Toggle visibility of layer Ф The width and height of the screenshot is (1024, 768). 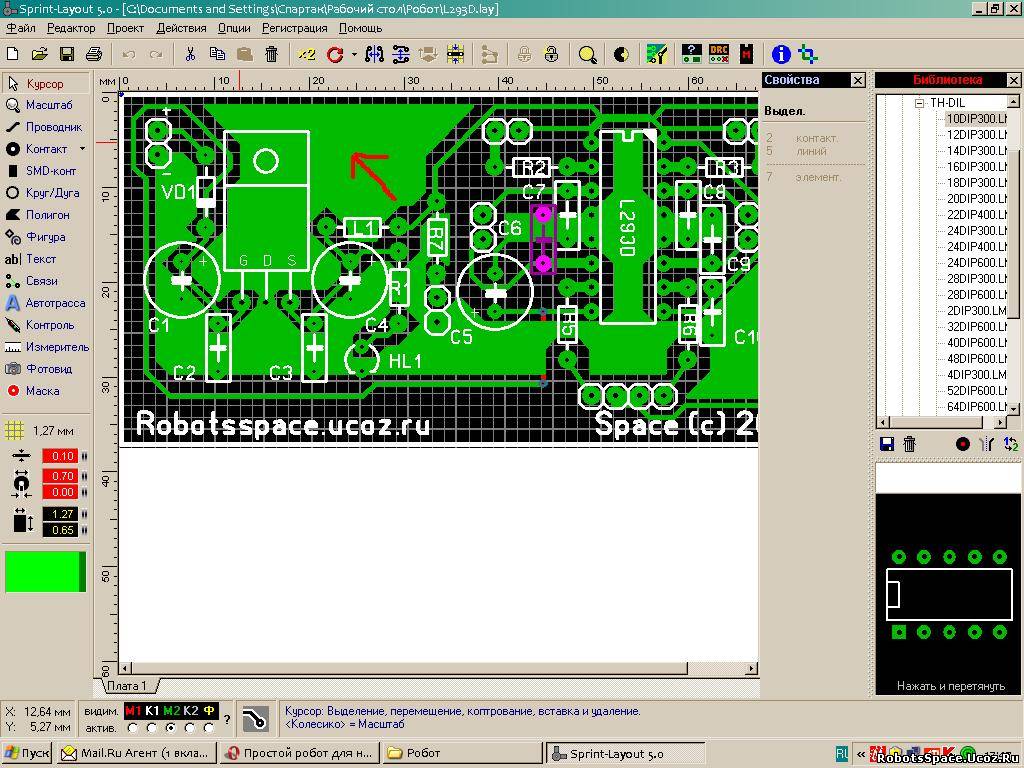(x=209, y=711)
